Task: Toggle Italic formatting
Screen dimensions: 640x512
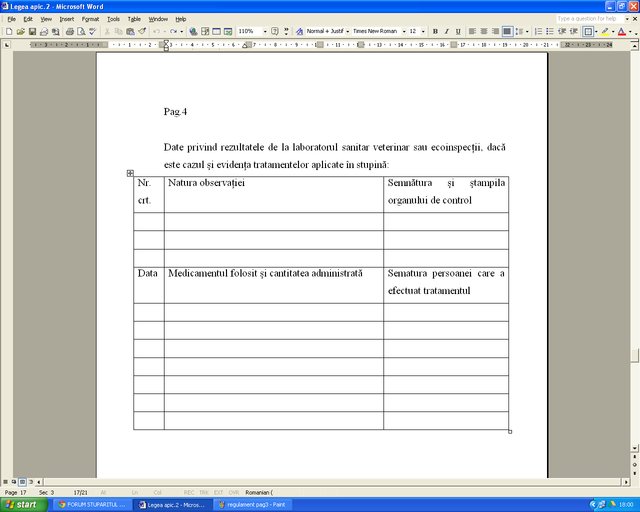Action: coord(447,31)
